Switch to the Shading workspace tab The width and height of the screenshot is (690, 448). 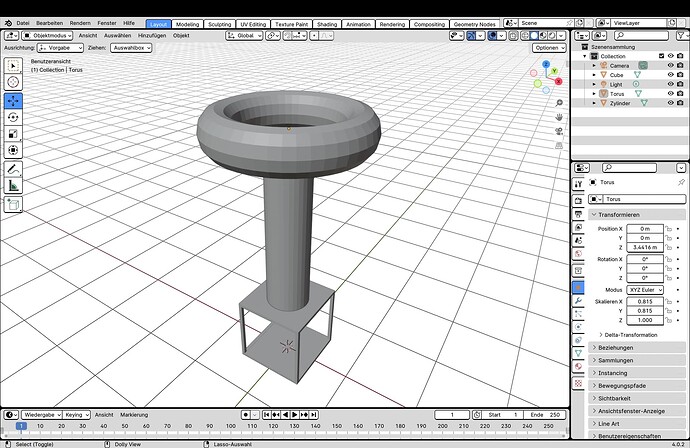click(x=327, y=24)
